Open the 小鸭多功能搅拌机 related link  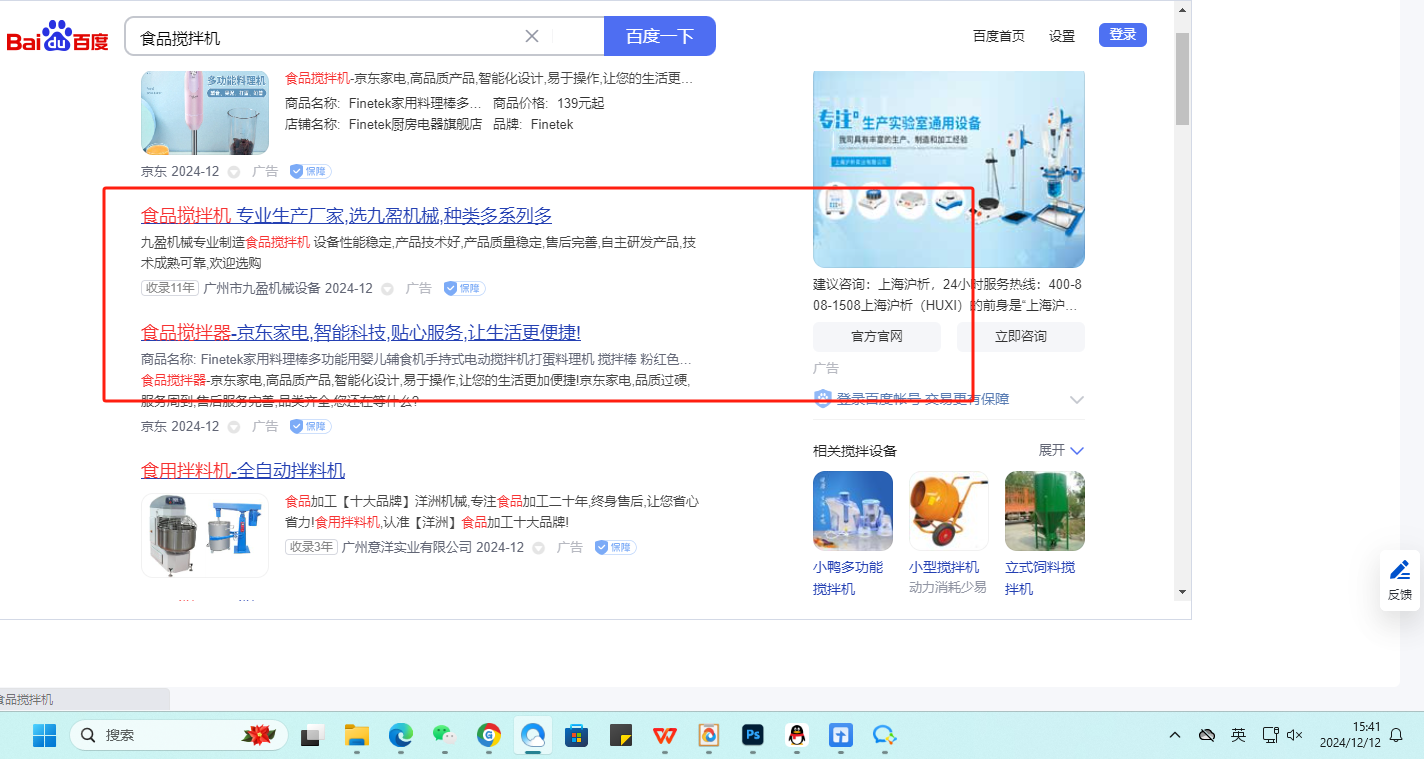click(x=848, y=578)
